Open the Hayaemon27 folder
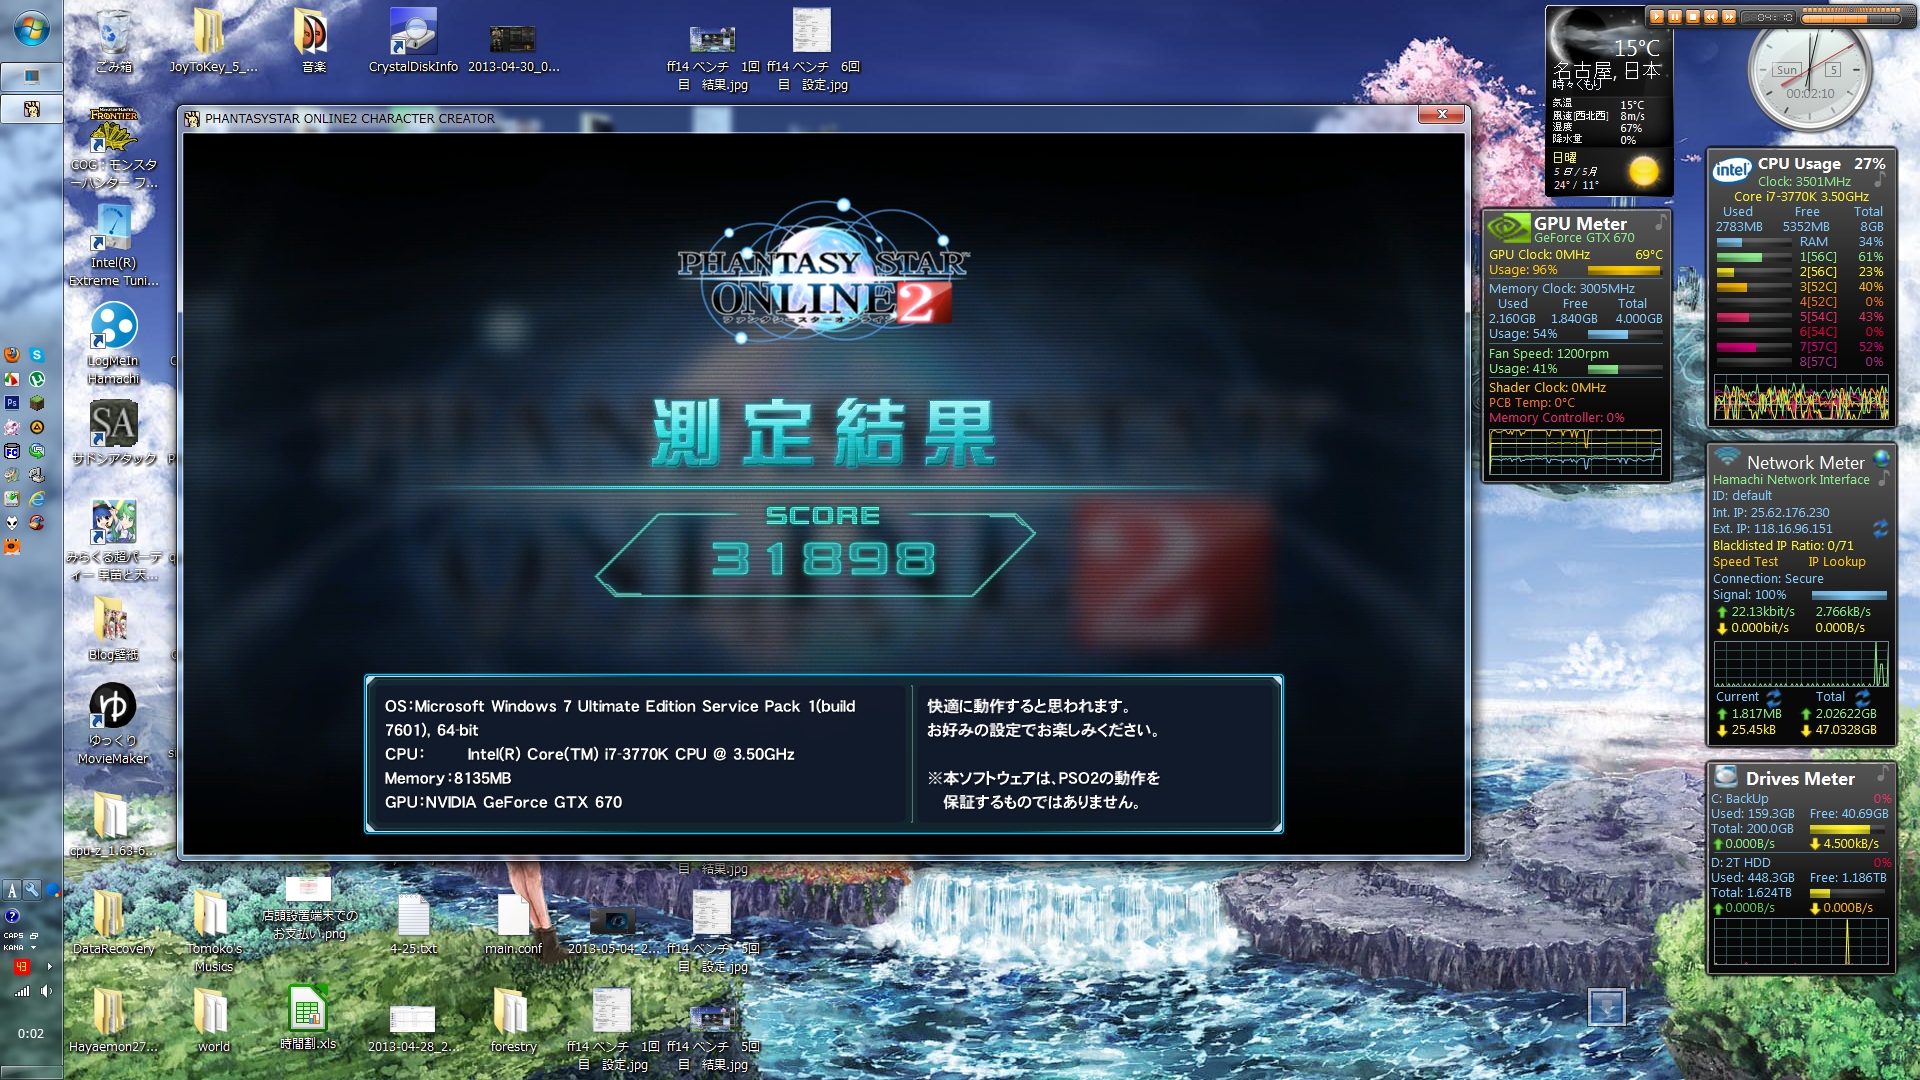The height and width of the screenshot is (1080, 1920). click(113, 1020)
